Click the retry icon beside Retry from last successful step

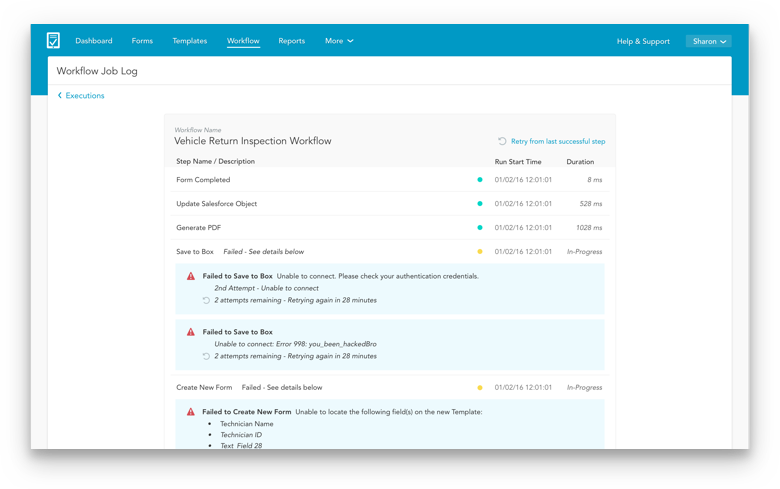(x=502, y=141)
